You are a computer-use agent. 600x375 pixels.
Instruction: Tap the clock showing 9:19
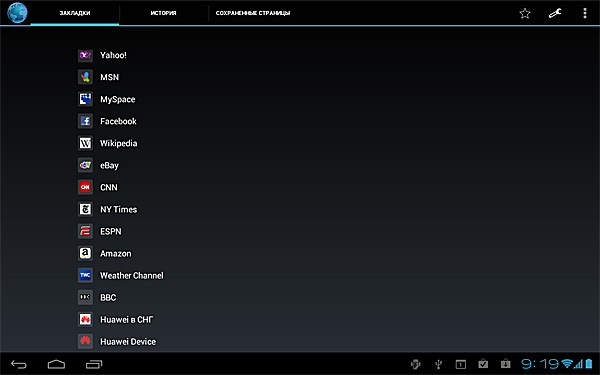[540, 364]
